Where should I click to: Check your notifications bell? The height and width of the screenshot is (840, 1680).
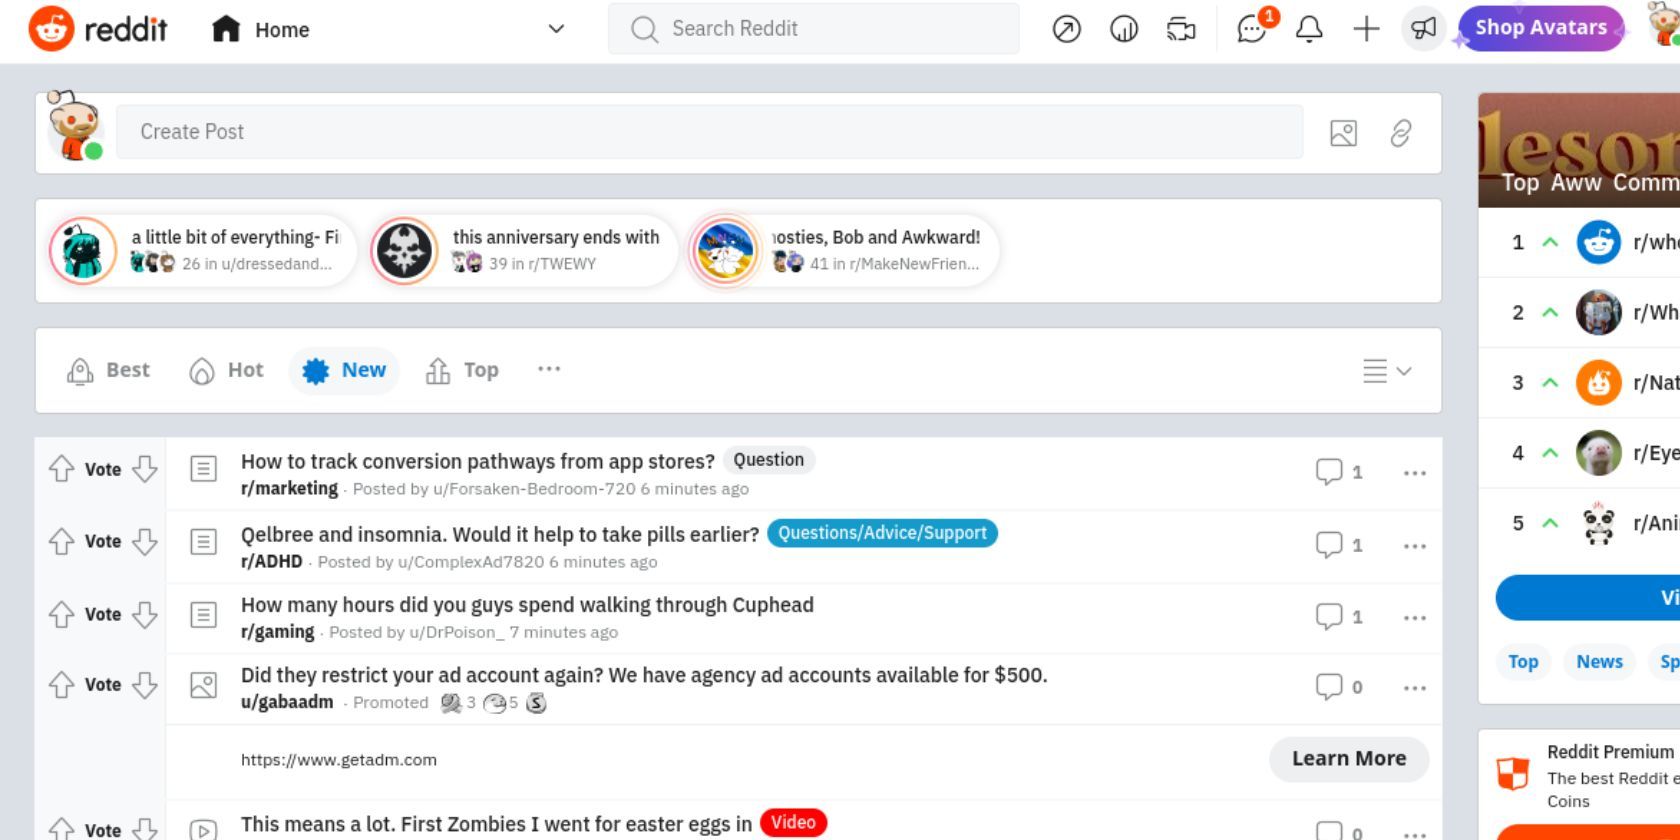coord(1307,29)
